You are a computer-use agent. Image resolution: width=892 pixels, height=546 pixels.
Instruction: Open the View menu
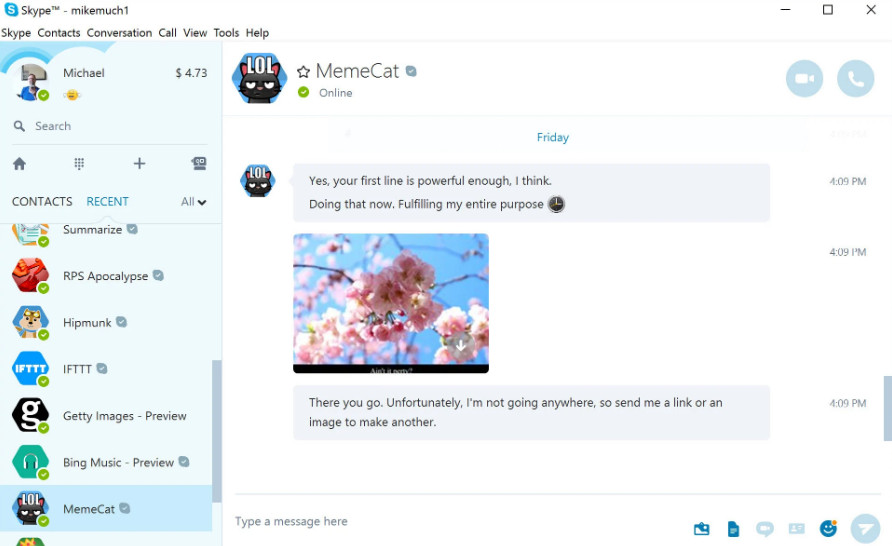point(195,33)
